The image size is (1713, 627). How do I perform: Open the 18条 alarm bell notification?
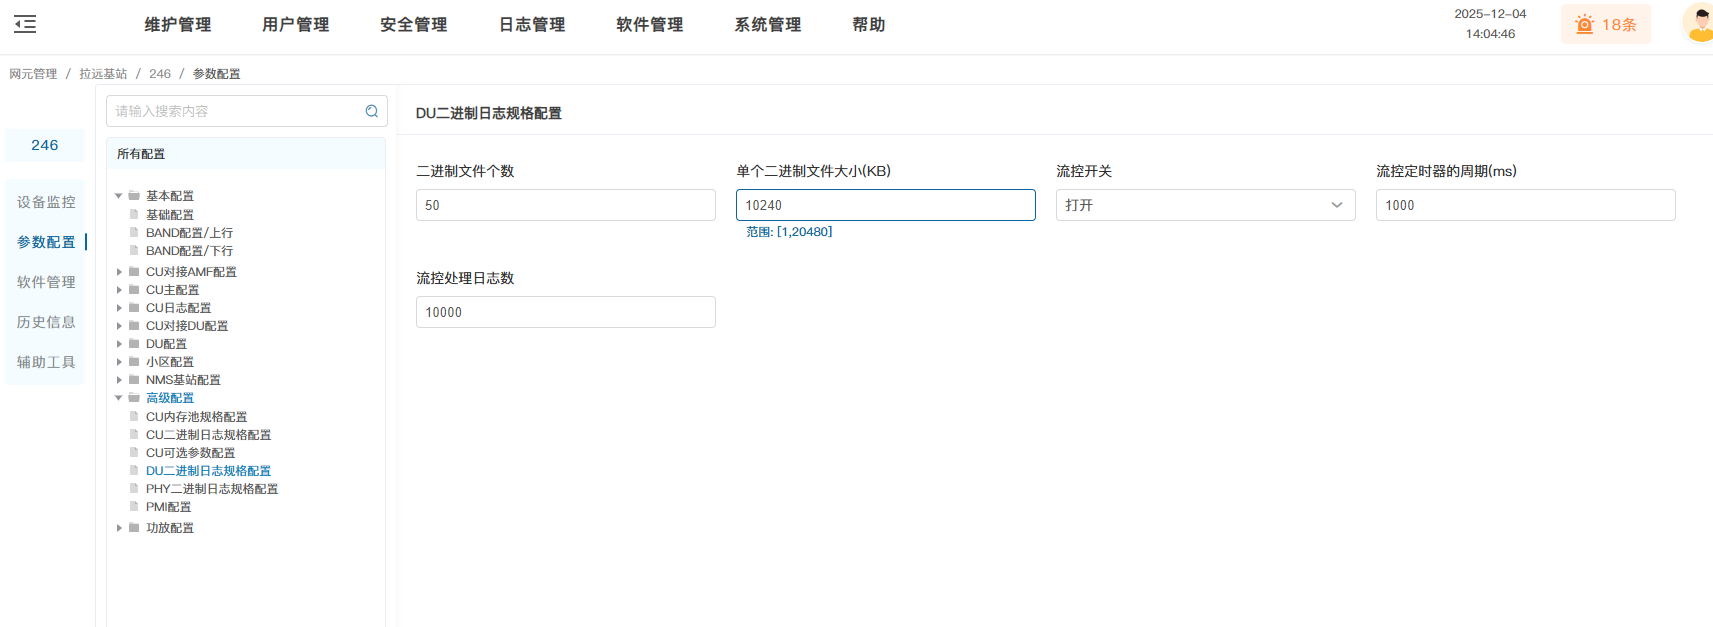pos(1605,25)
